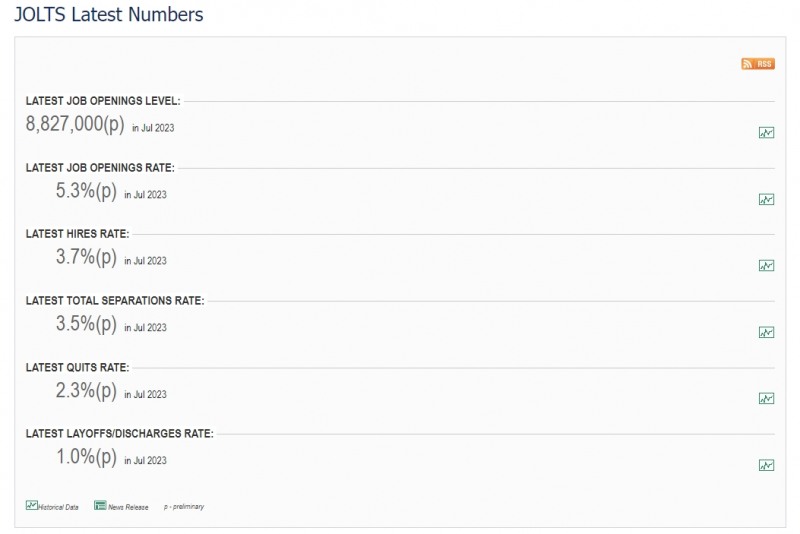The image size is (800, 534).
Task: Open historical data chart for Hires Rate
Action: tap(766, 266)
